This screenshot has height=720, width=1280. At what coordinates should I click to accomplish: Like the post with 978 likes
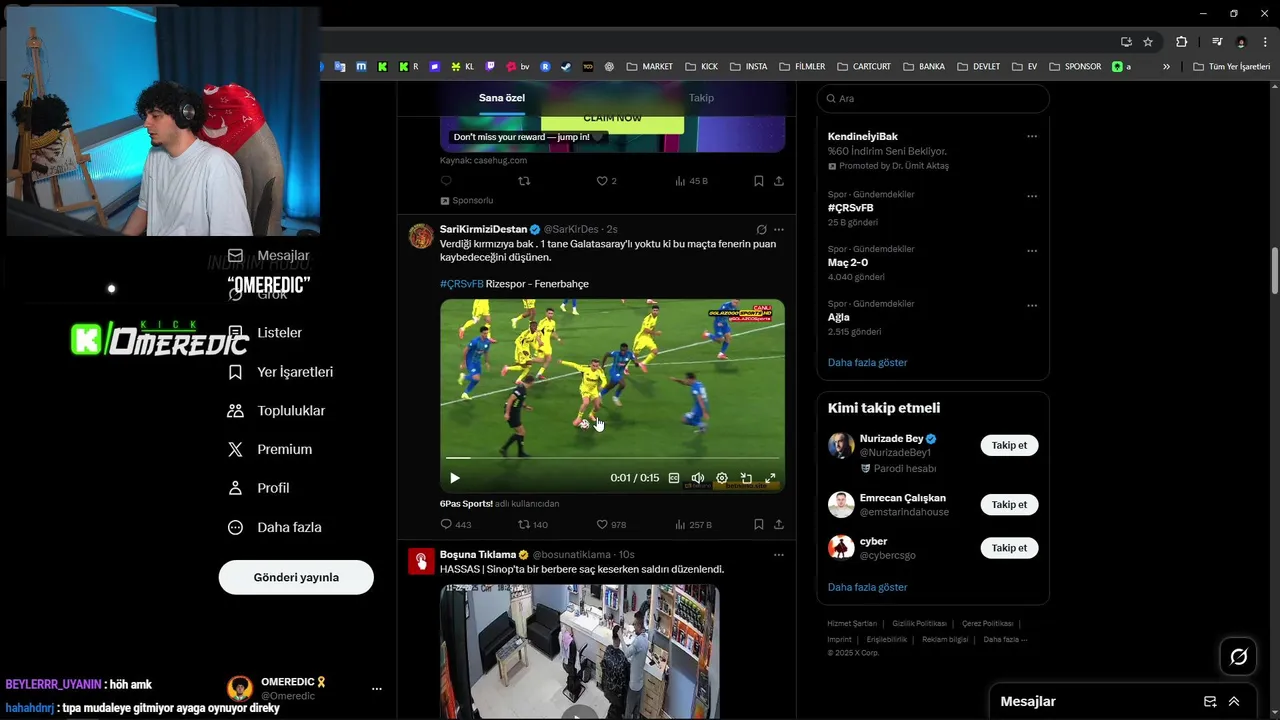pos(611,524)
